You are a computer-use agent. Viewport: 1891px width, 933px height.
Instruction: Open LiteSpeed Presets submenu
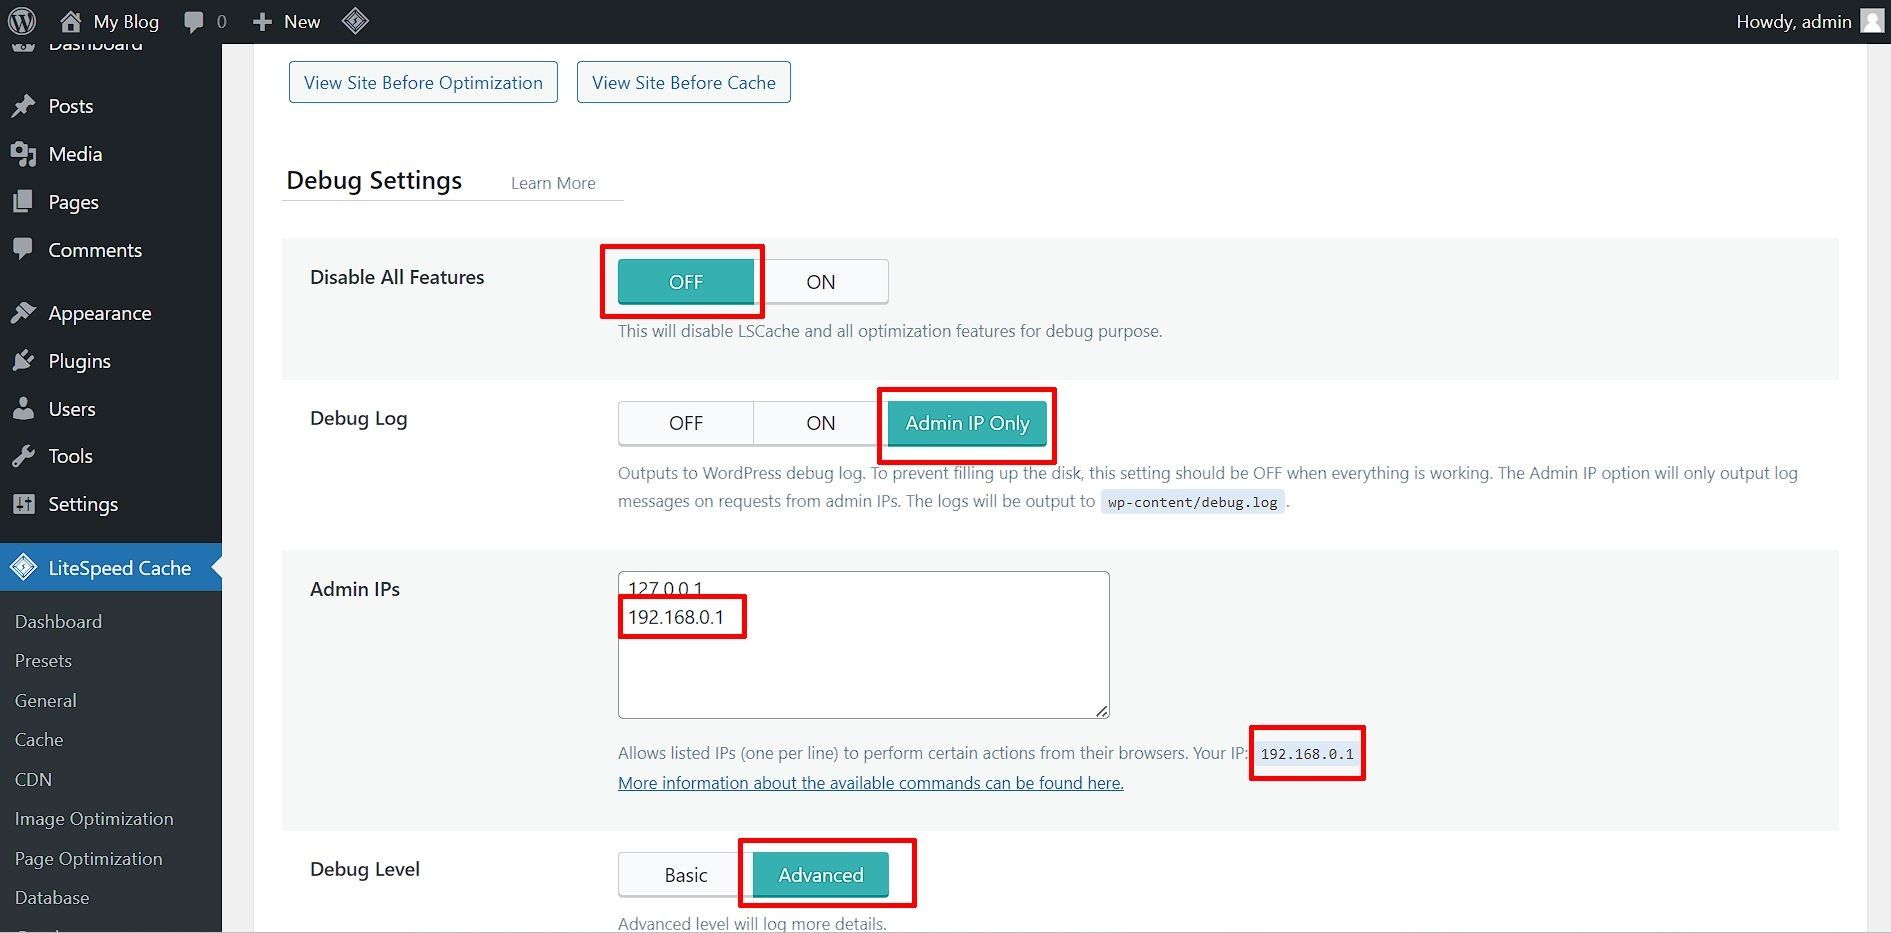[43, 661]
